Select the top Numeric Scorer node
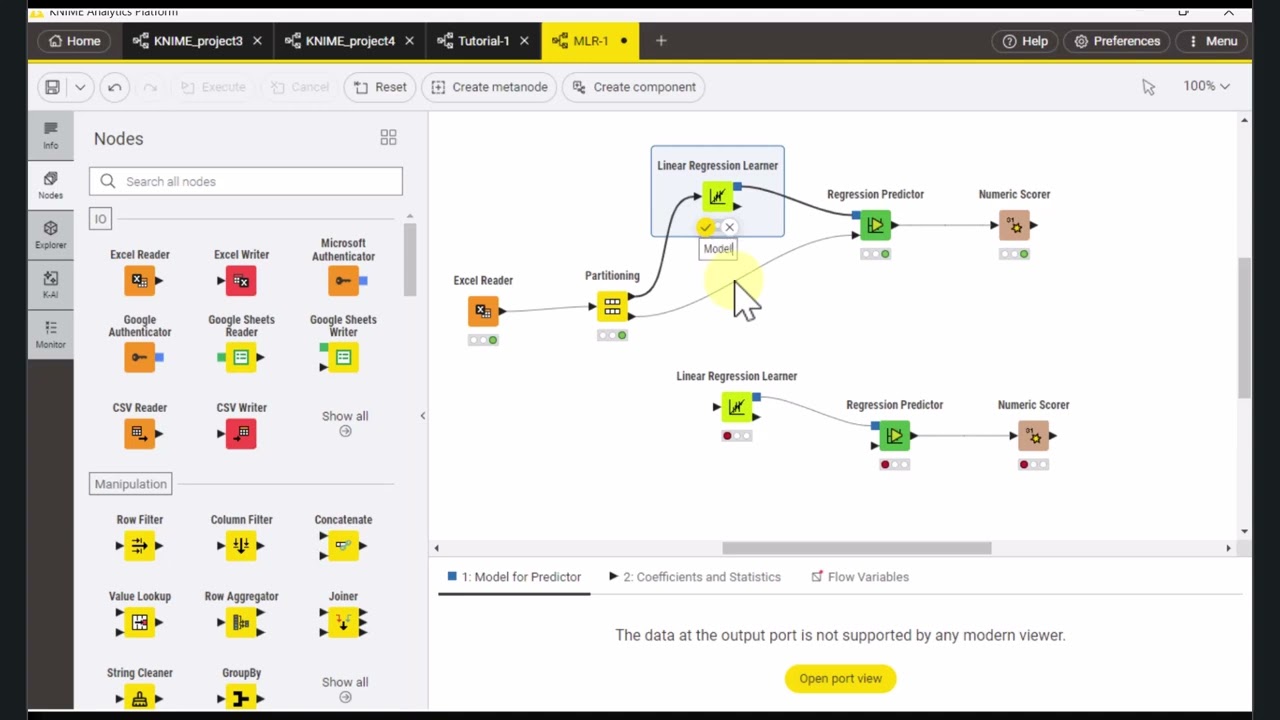The image size is (1280, 720). (x=1014, y=226)
